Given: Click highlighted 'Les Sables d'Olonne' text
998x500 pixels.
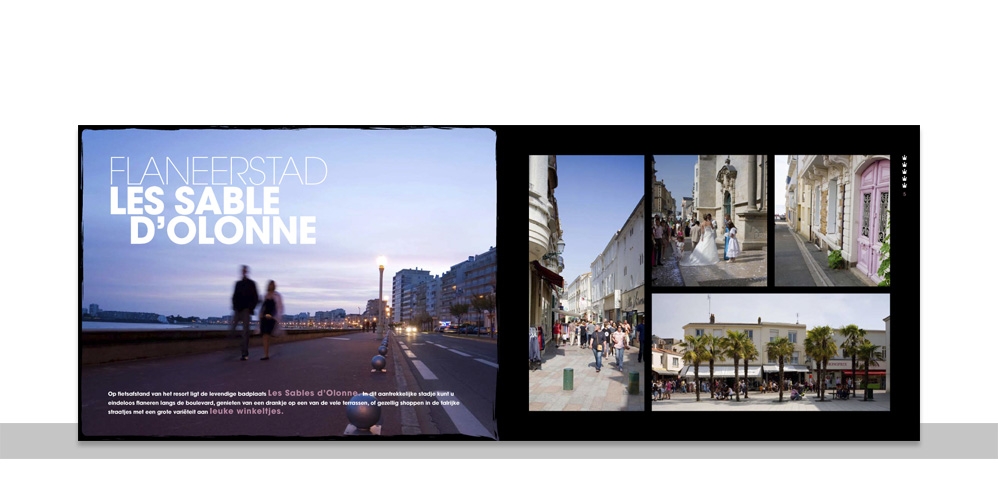Looking at the screenshot, I should pos(313,393).
